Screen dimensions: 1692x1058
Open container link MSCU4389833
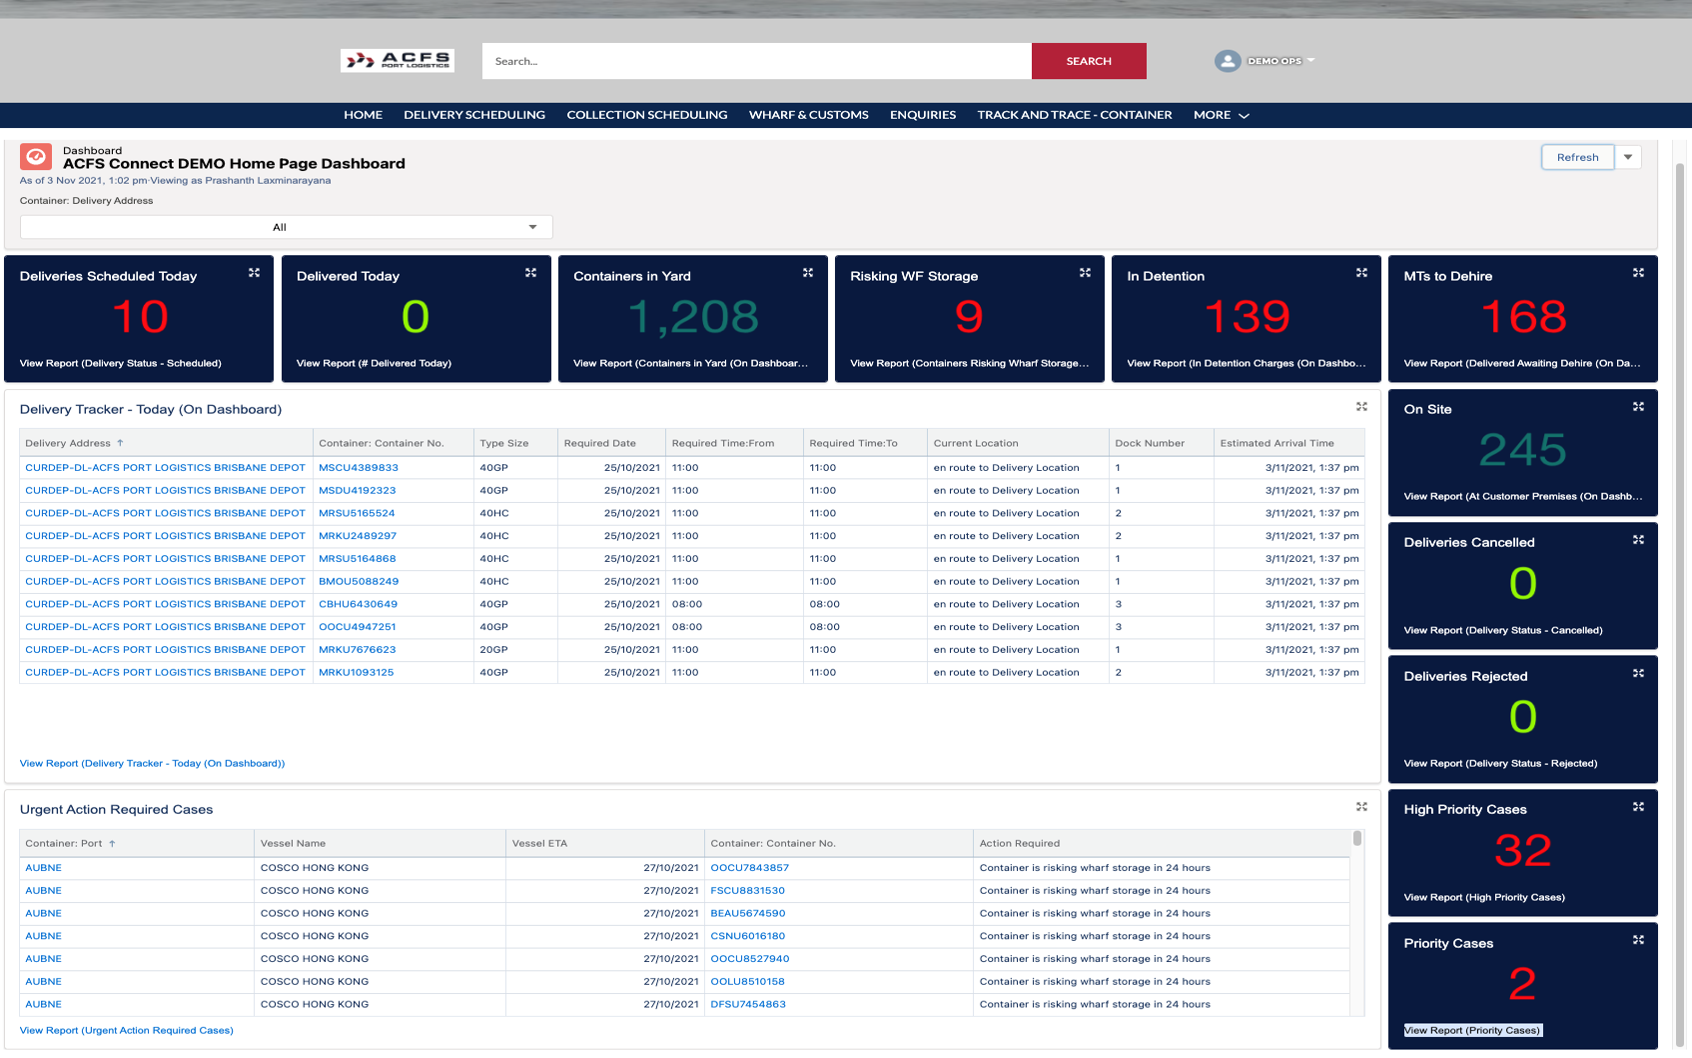point(358,468)
